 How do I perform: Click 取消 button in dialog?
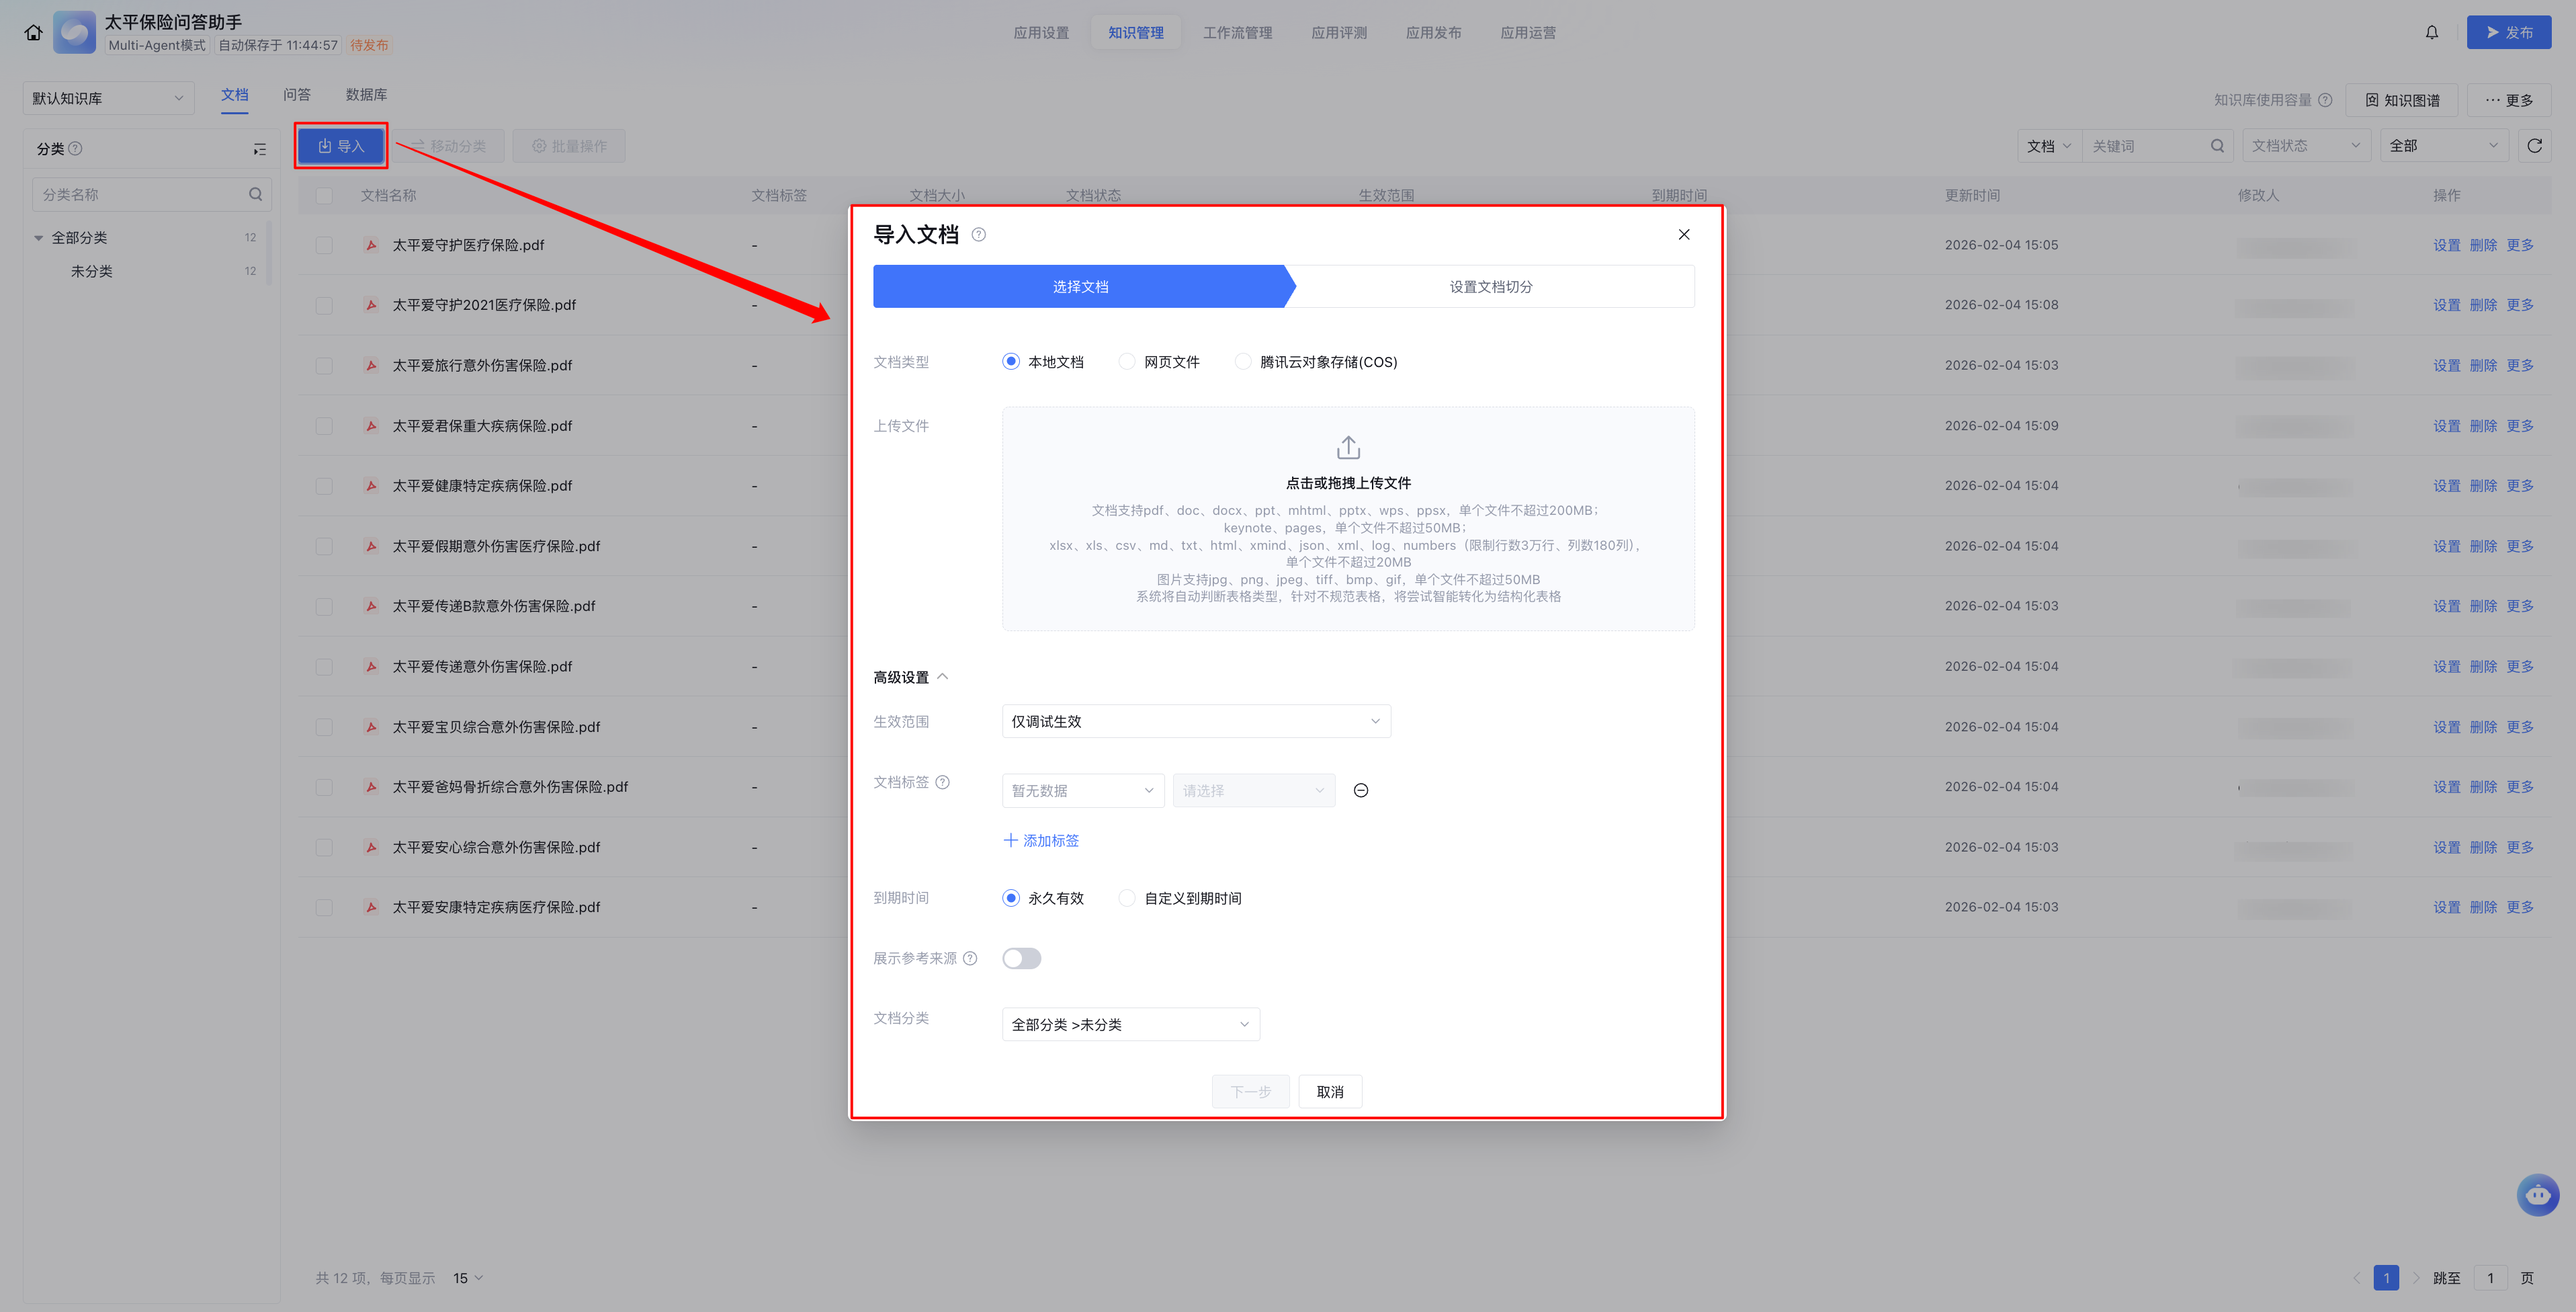1329,1091
